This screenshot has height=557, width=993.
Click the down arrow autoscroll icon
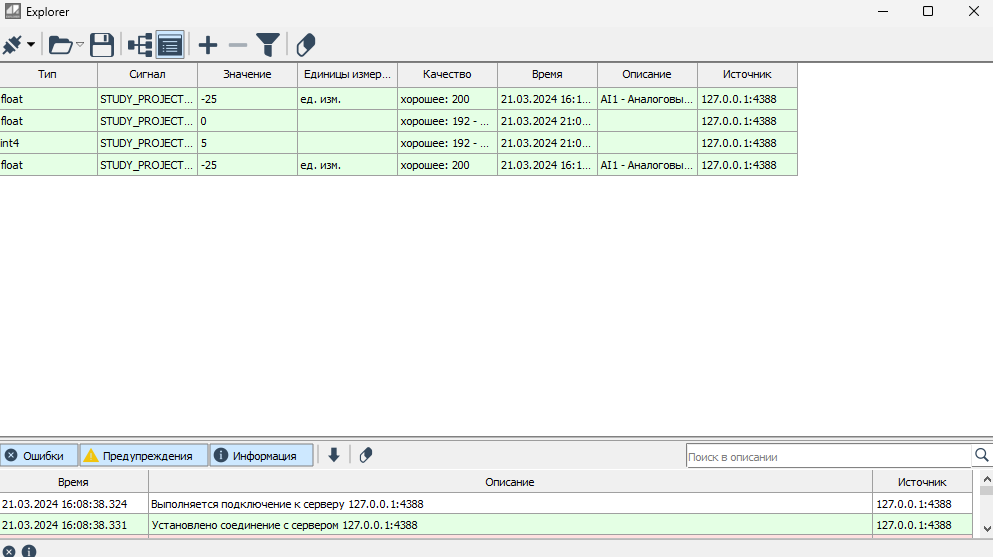pyautogui.click(x=334, y=456)
